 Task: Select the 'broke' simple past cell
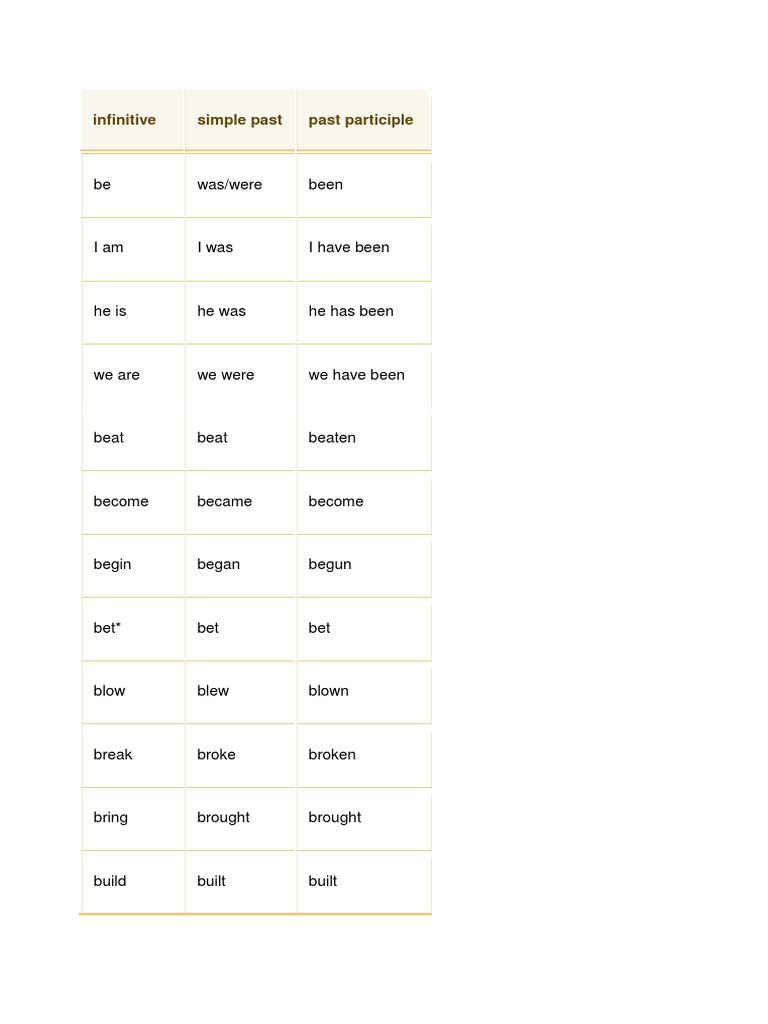coord(216,754)
